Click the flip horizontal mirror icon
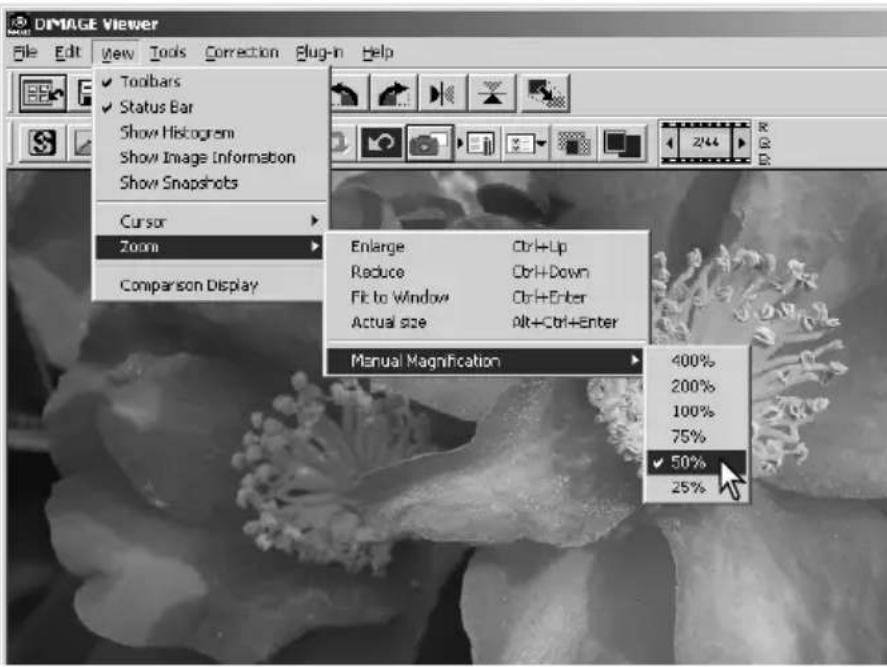The height and width of the screenshot is (667, 887). [442, 93]
